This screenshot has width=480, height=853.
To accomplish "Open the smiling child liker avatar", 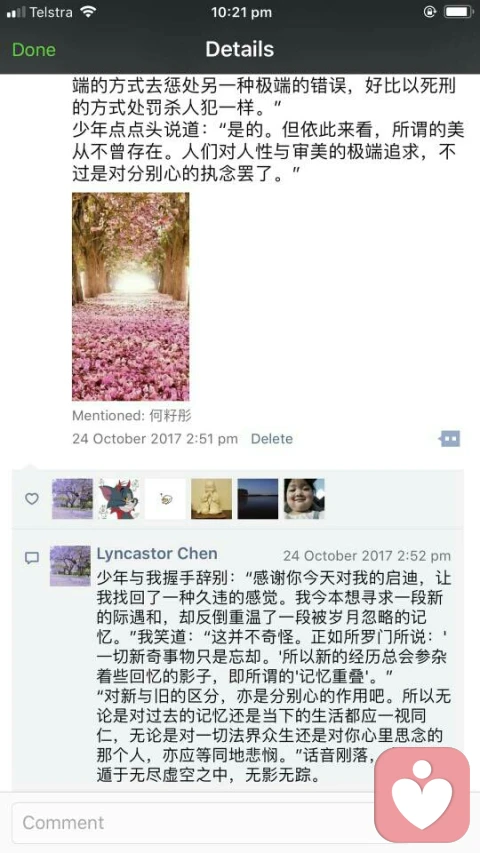I will pyautogui.click(x=304, y=498).
